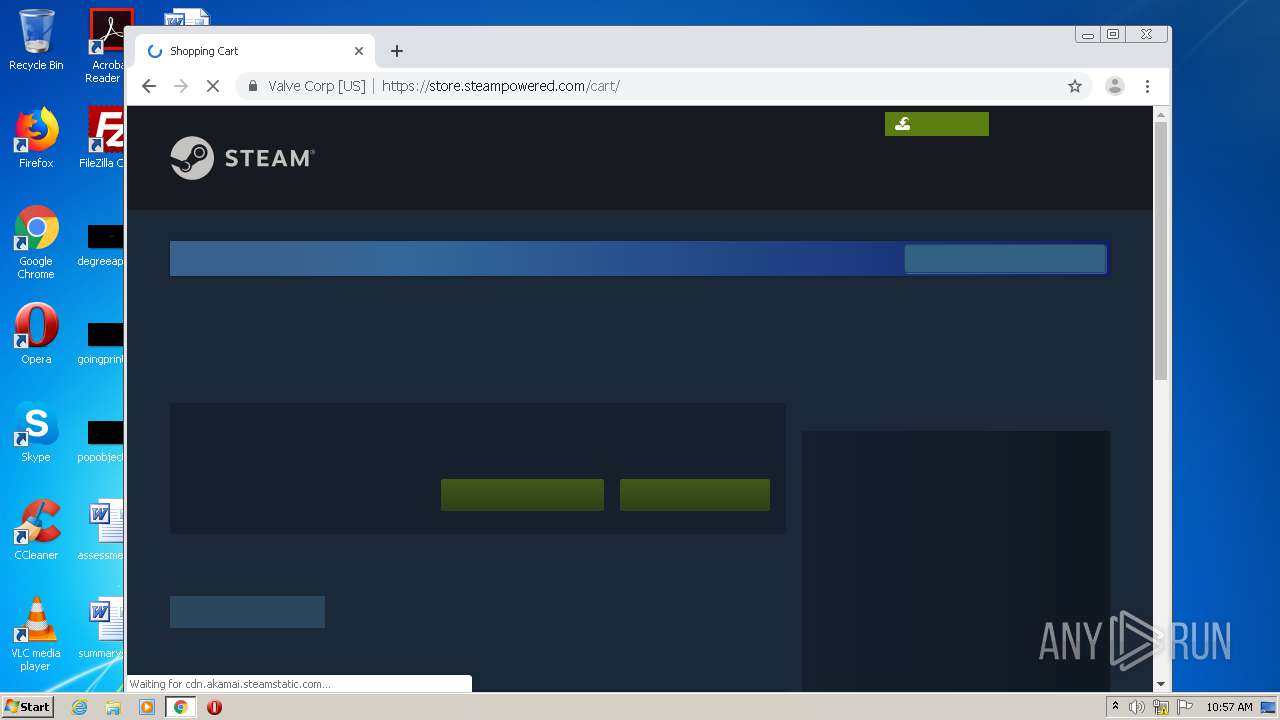Image resolution: width=1280 pixels, height=720 pixels.
Task: Select the Acrobat Reader desktop icon
Action: tap(106, 46)
